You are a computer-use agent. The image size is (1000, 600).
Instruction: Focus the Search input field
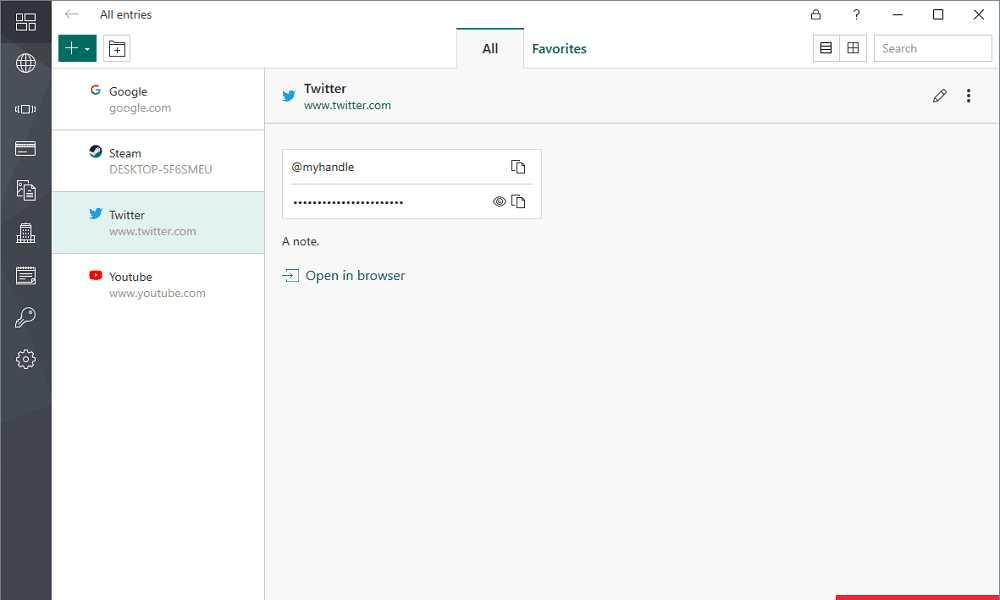click(x=932, y=48)
